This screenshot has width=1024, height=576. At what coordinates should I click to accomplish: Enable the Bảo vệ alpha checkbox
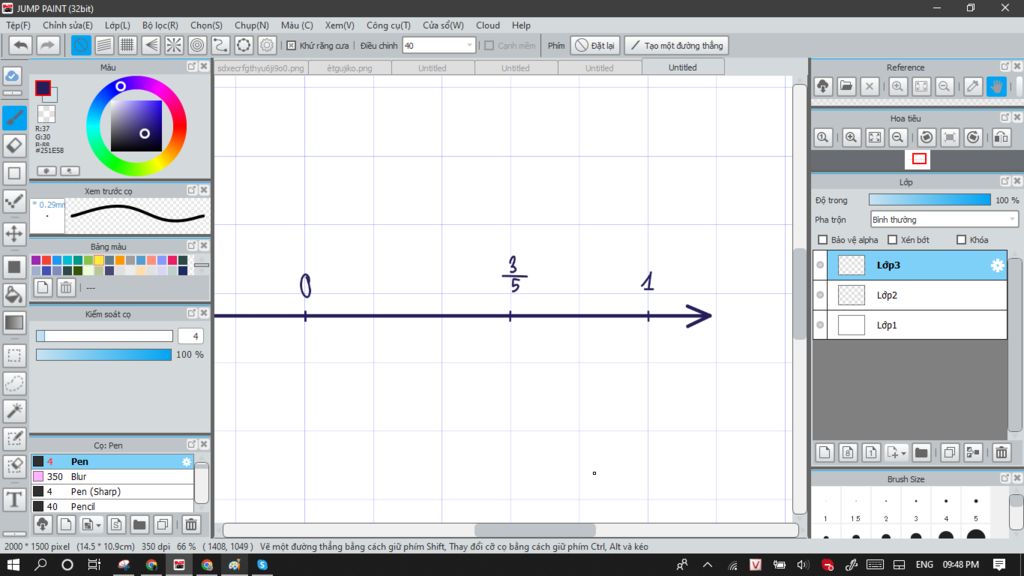tap(823, 240)
